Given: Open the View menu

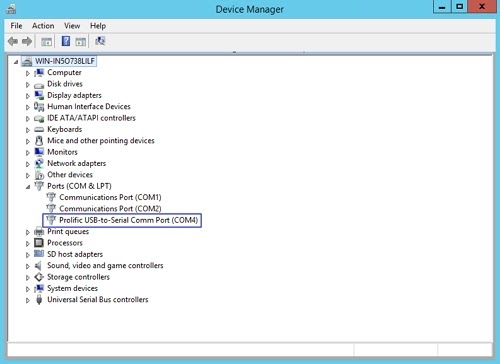Looking at the screenshot, I should coord(72,26).
